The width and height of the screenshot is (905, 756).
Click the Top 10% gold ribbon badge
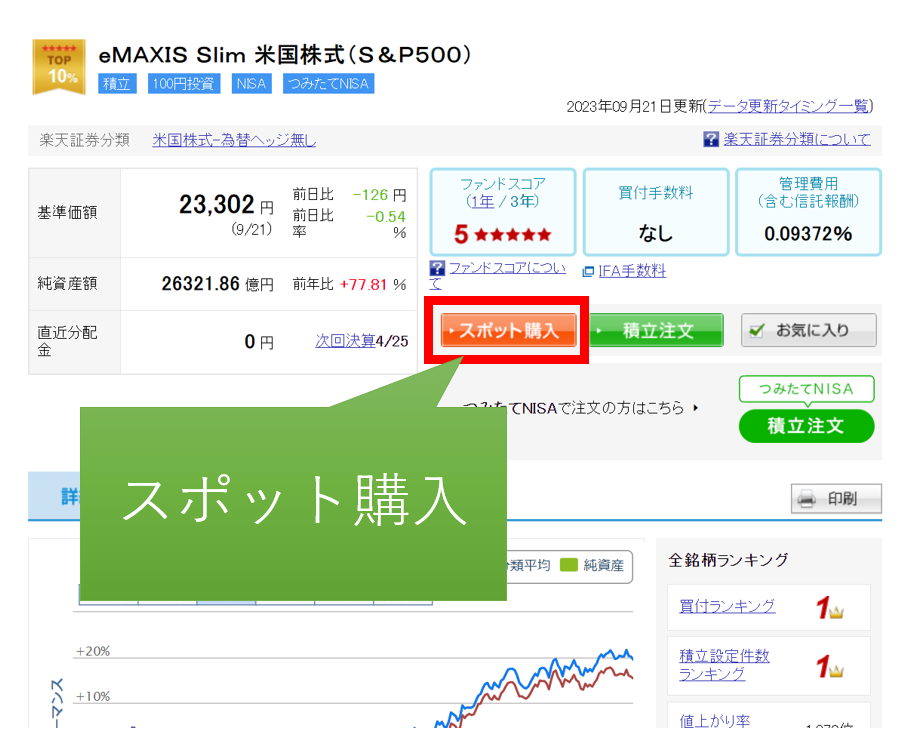(59, 67)
